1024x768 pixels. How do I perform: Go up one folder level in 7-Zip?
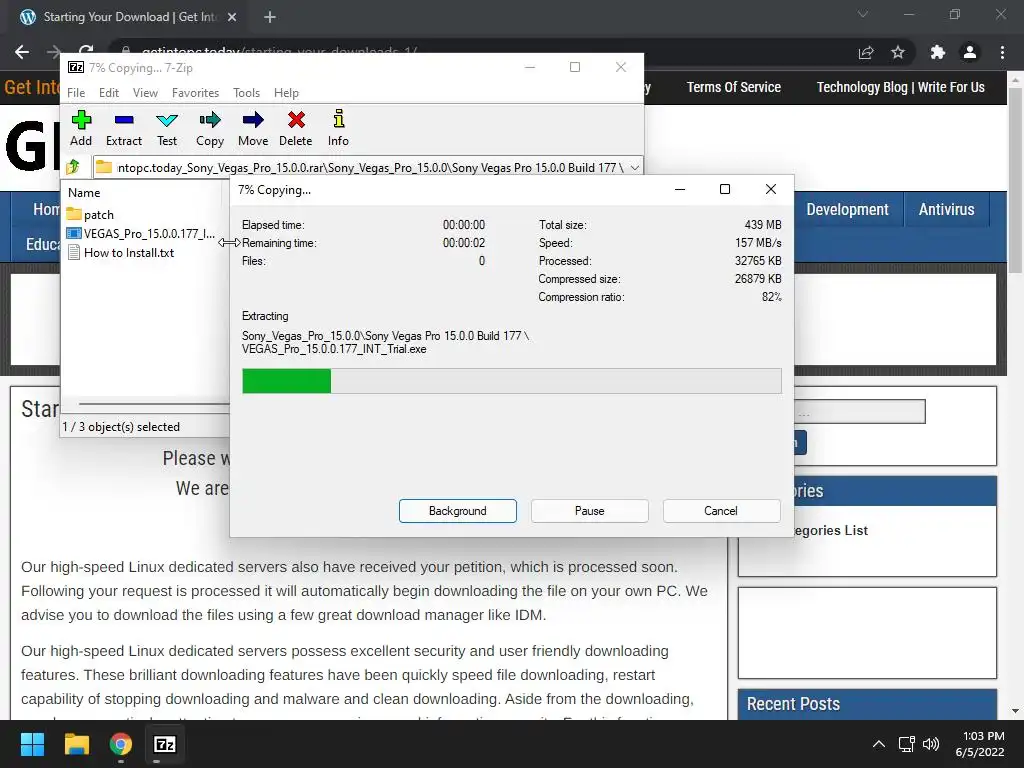[x=73, y=167]
